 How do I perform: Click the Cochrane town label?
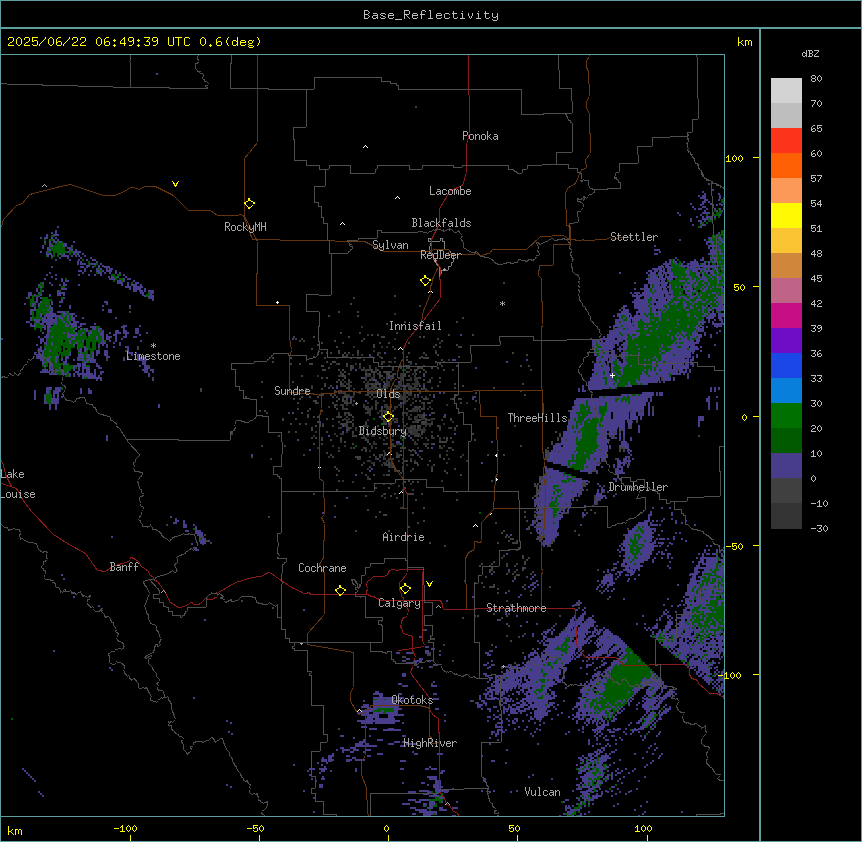(322, 568)
